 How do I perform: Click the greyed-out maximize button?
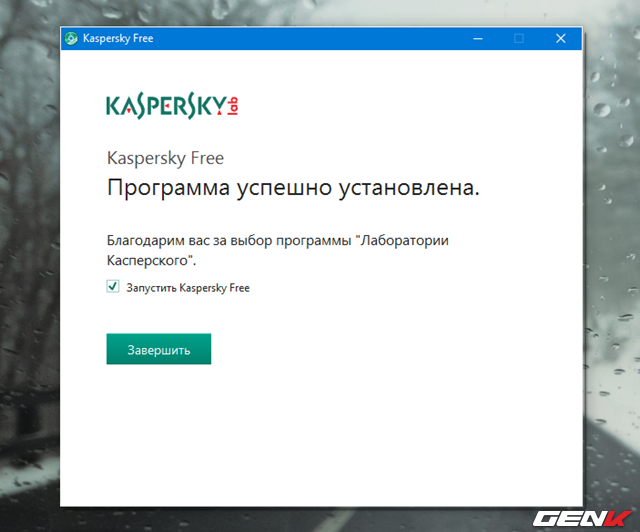[519, 39]
